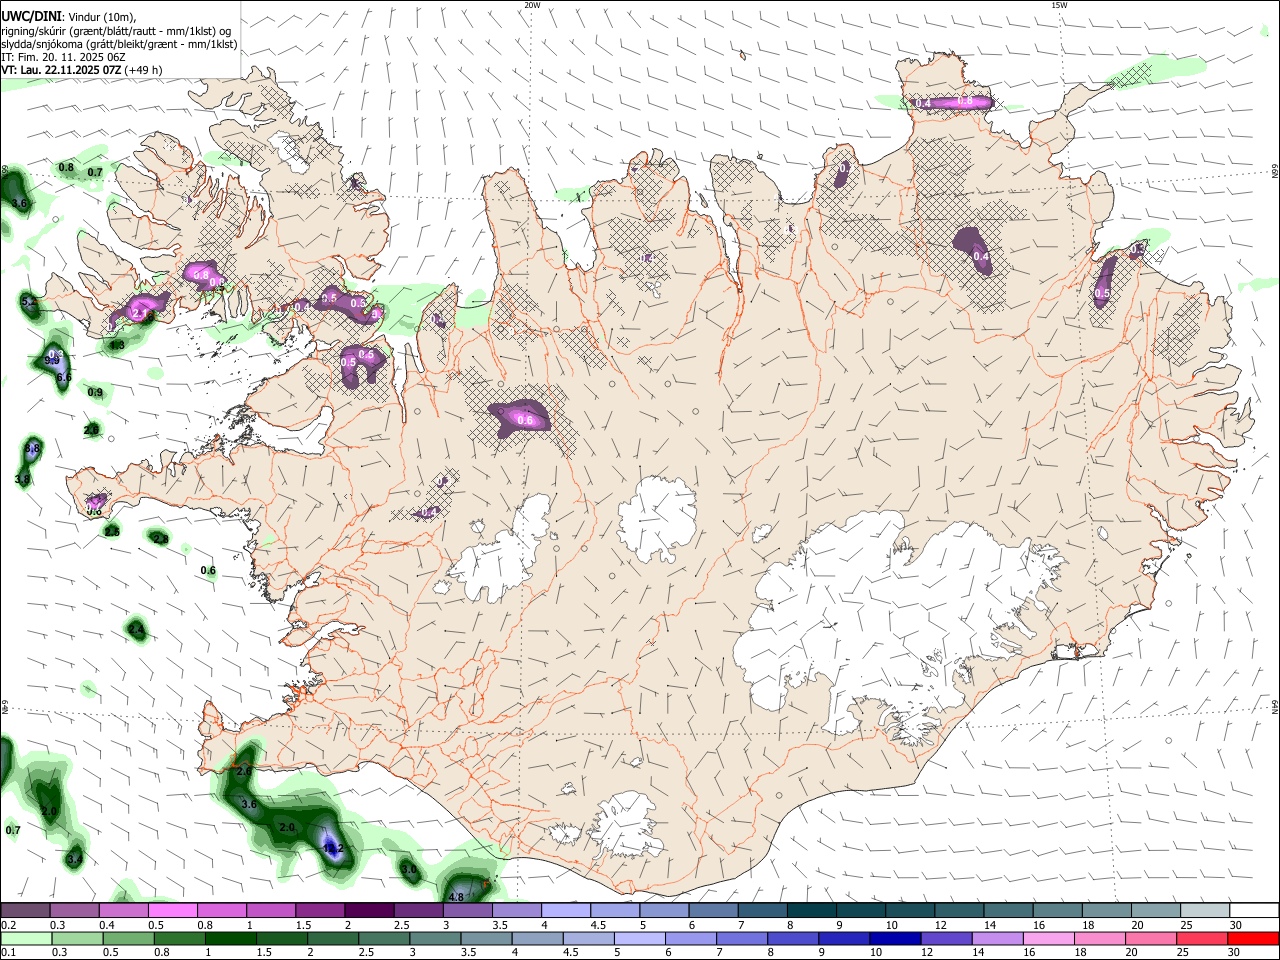Click the light pink 16 swatch in lower scale

pyautogui.click(x=1048, y=938)
